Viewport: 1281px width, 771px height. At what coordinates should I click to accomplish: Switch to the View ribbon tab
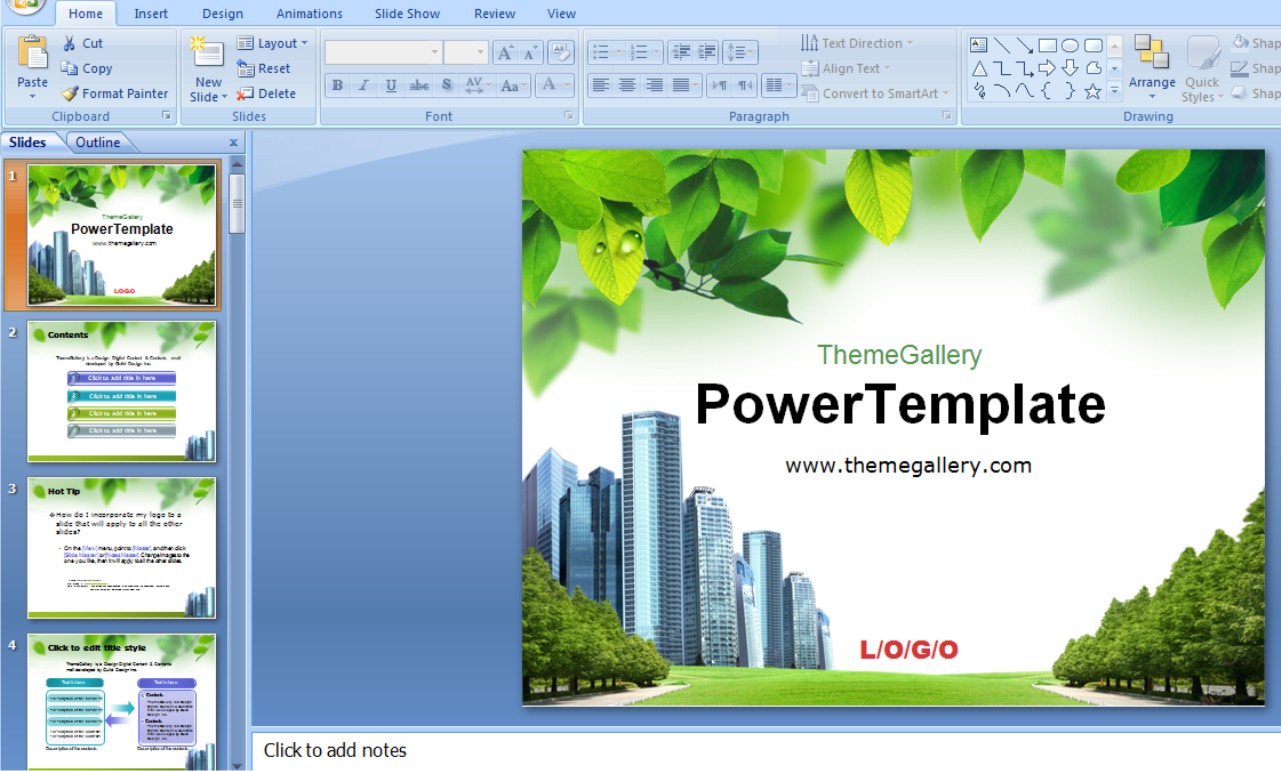[562, 14]
